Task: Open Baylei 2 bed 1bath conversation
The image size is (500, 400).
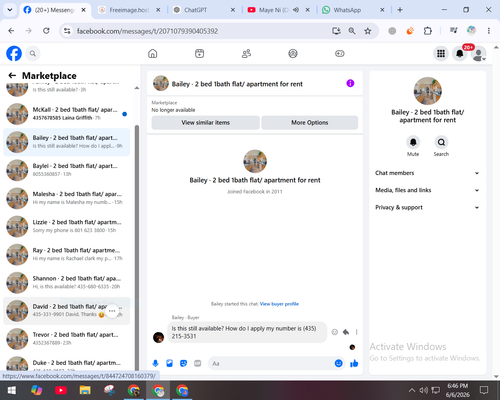Action: click(67, 170)
